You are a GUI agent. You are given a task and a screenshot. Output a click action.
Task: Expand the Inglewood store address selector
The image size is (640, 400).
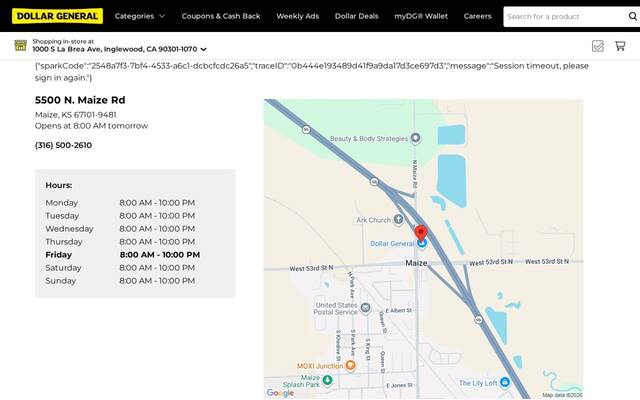click(x=120, y=49)
